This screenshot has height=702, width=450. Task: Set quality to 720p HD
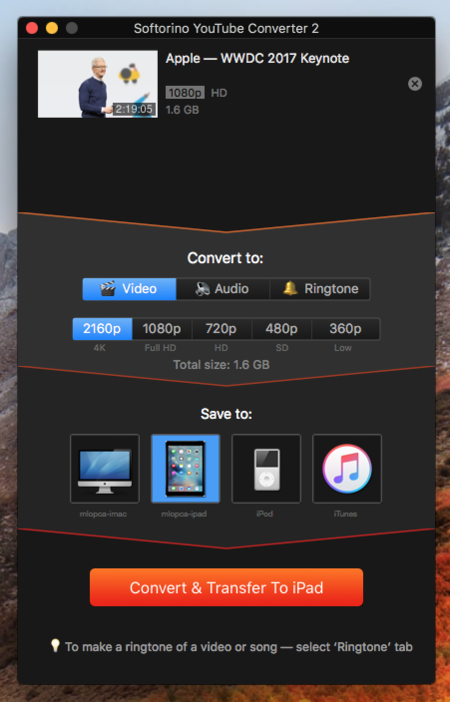pyautogui.click(x=222, y=329)
